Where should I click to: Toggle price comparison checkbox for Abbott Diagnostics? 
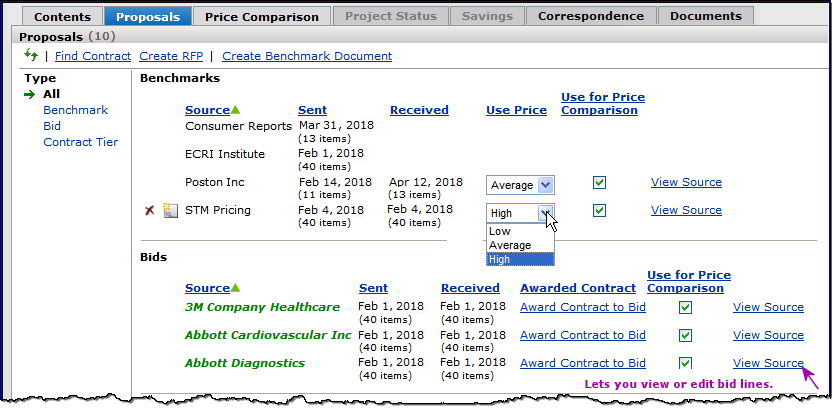pyautogui.click(x=685, y=364)
